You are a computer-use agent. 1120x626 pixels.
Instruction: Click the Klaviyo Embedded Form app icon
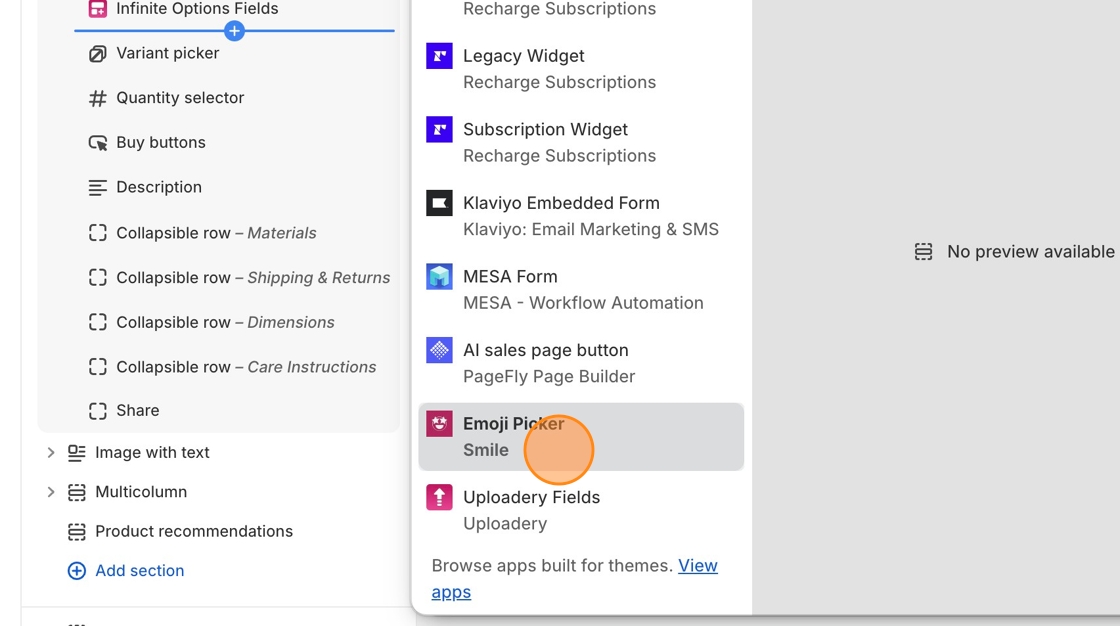click(x=439, y=203)
